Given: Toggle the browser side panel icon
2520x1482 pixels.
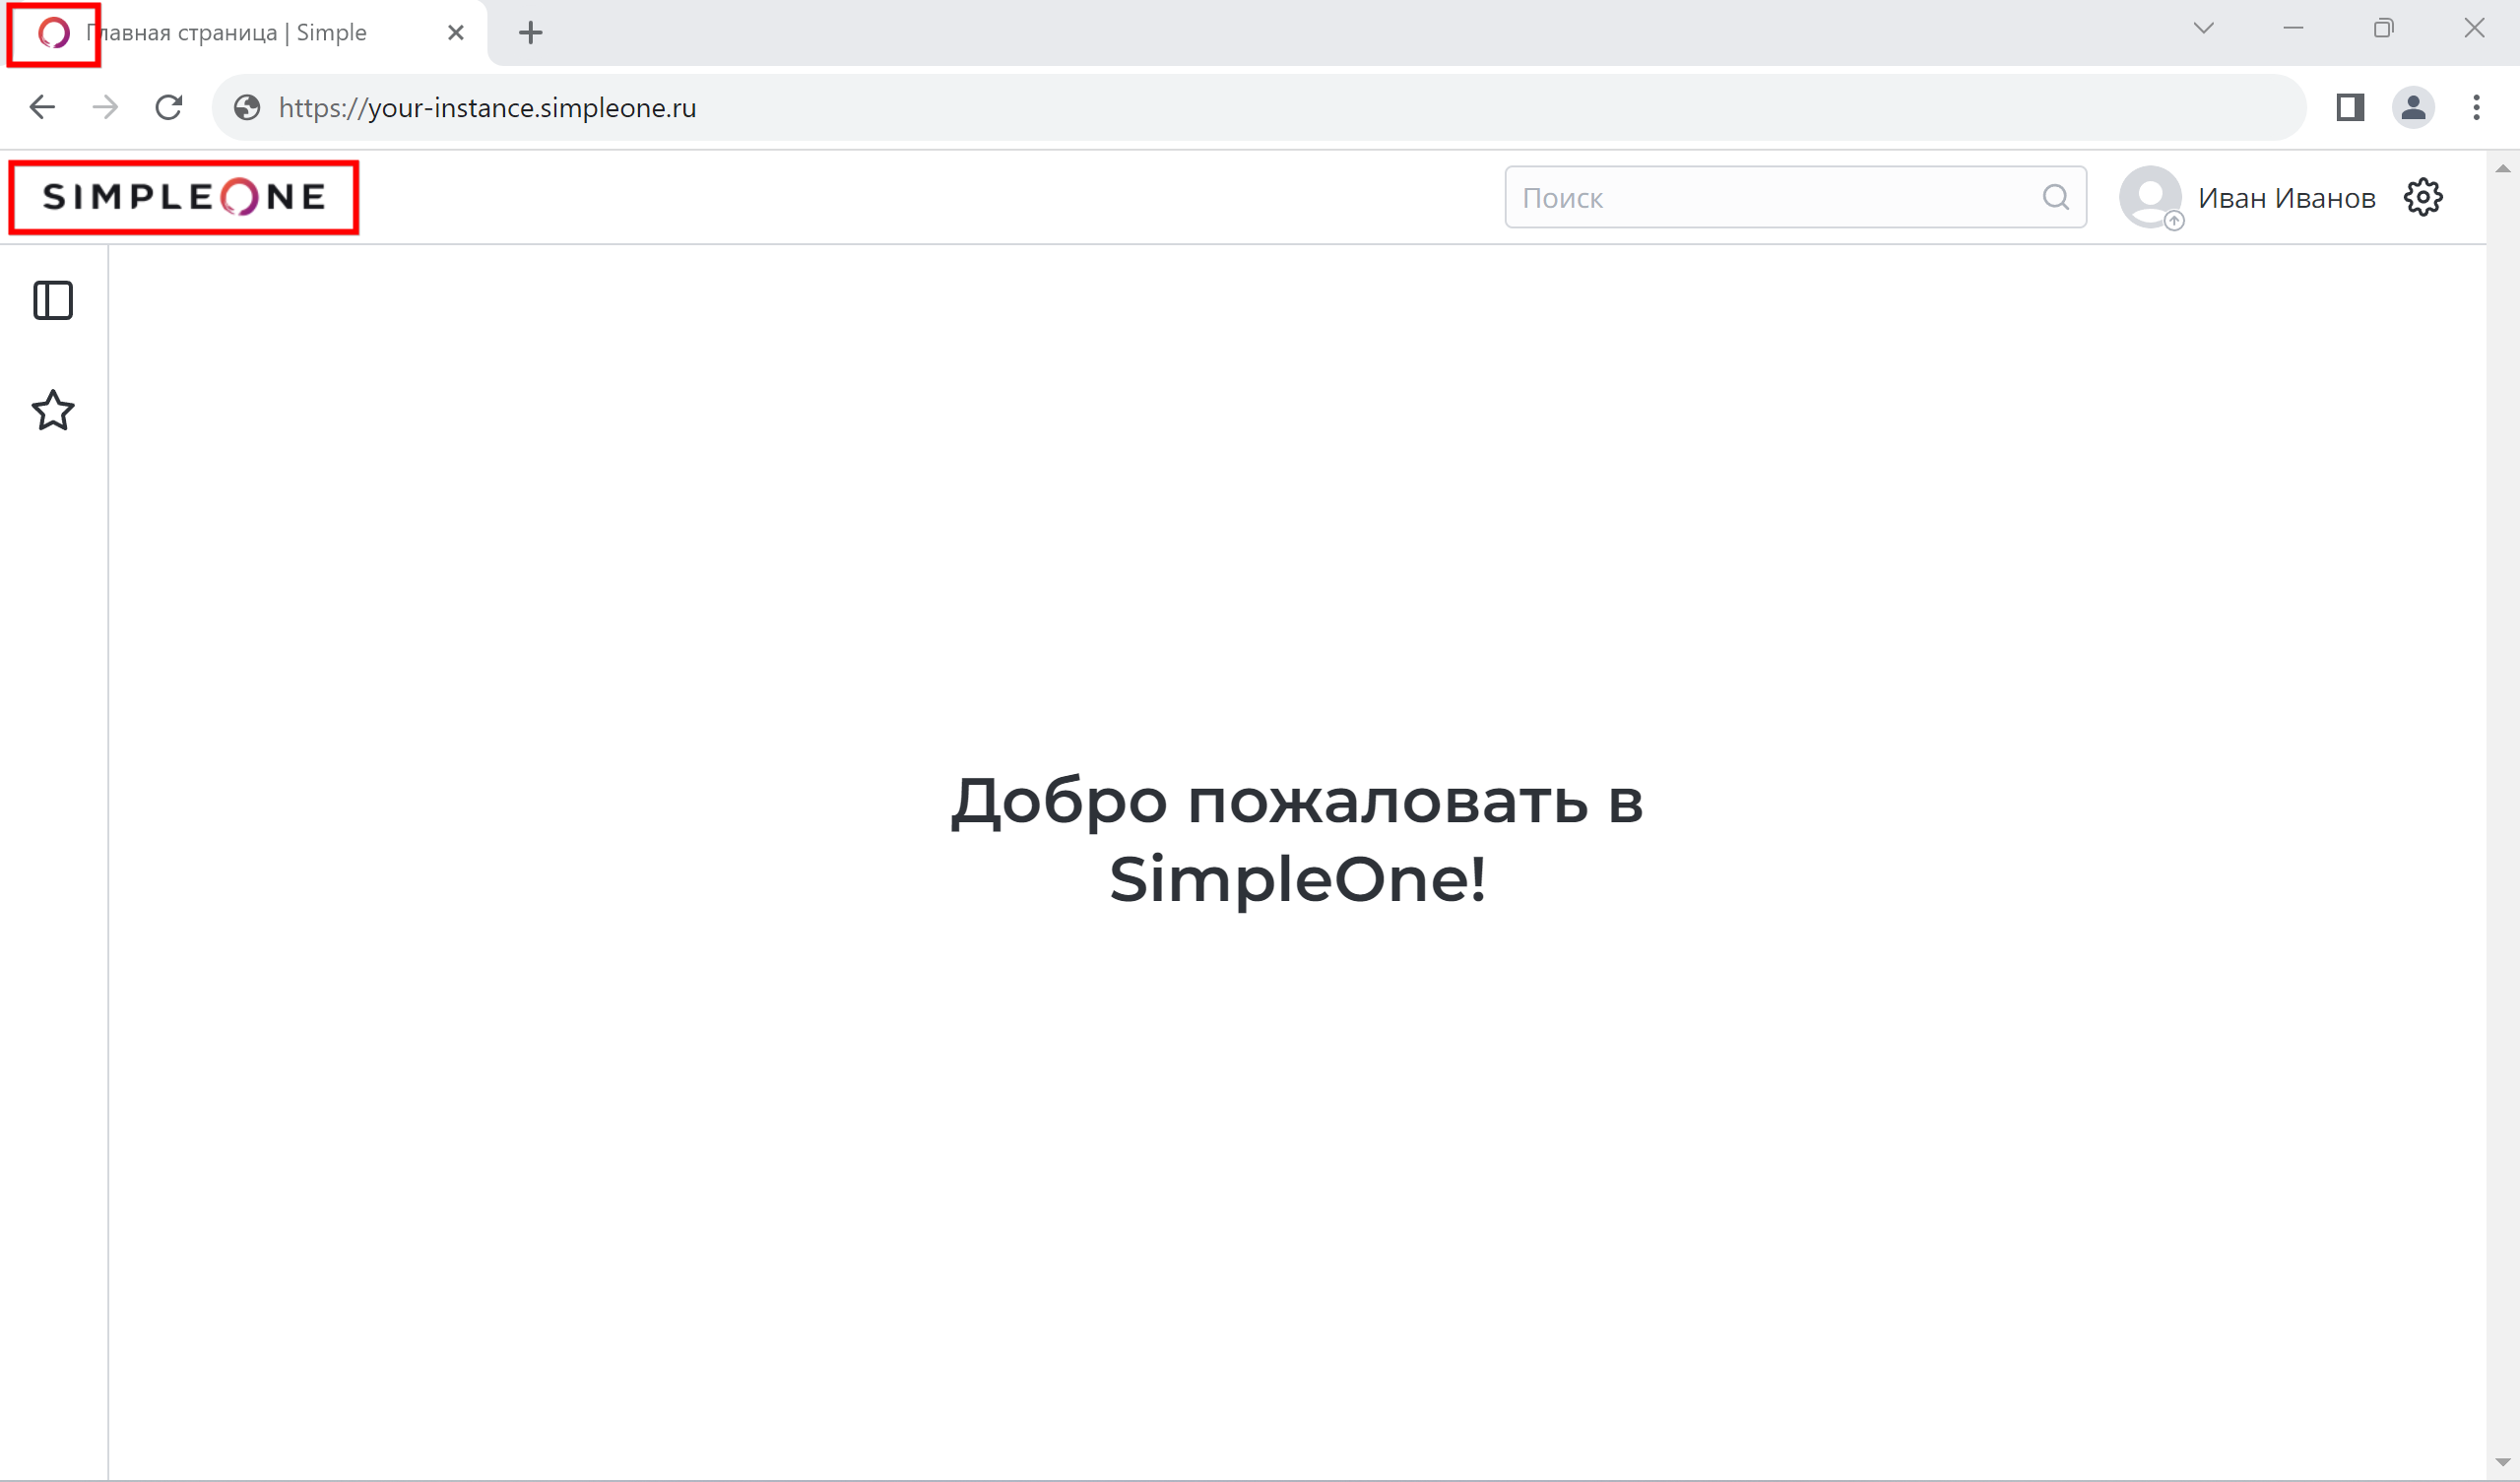Looking at the screenshot, I should (x=2350, y=107).
